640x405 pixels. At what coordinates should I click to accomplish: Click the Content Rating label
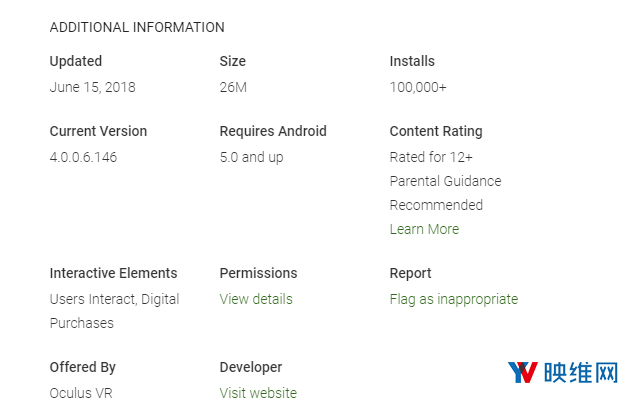coord(436,131)
